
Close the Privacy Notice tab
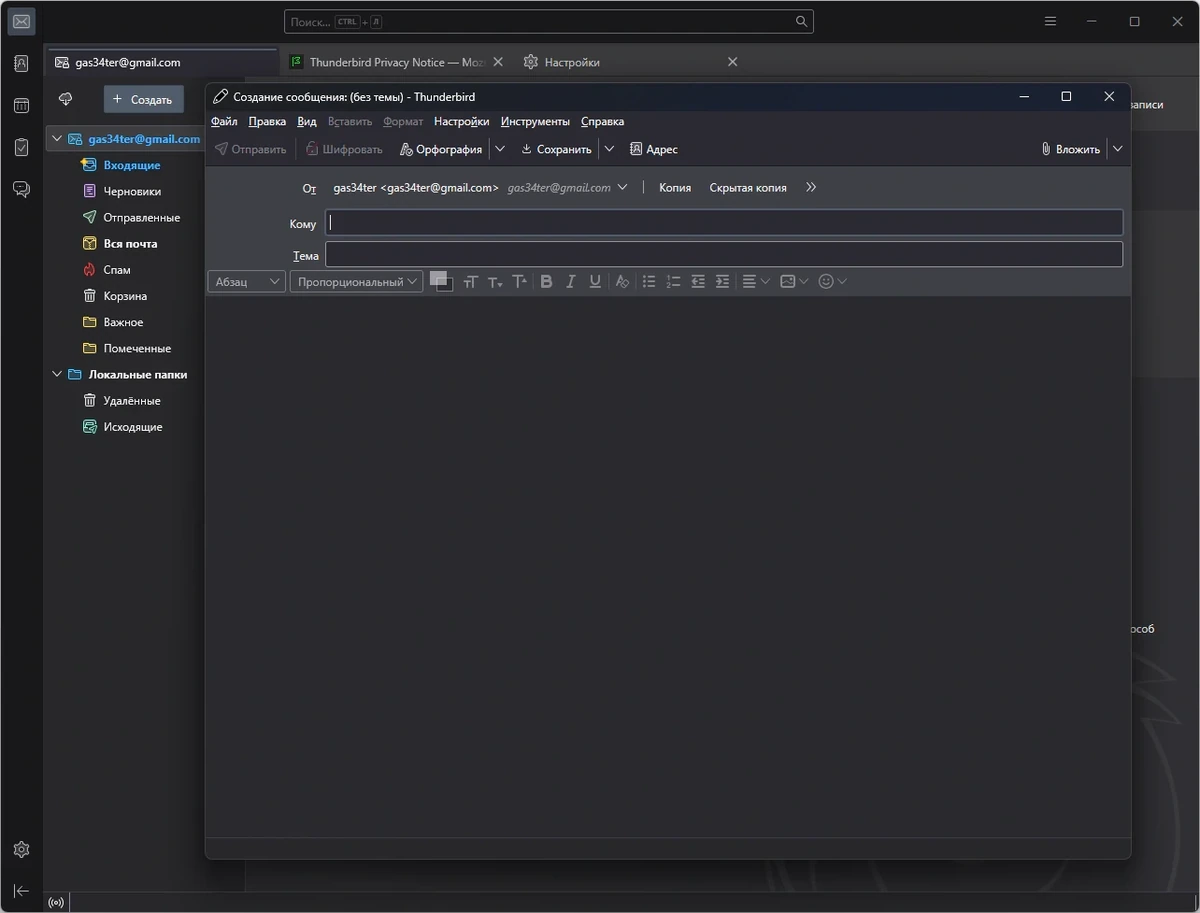tap(499, 62)
